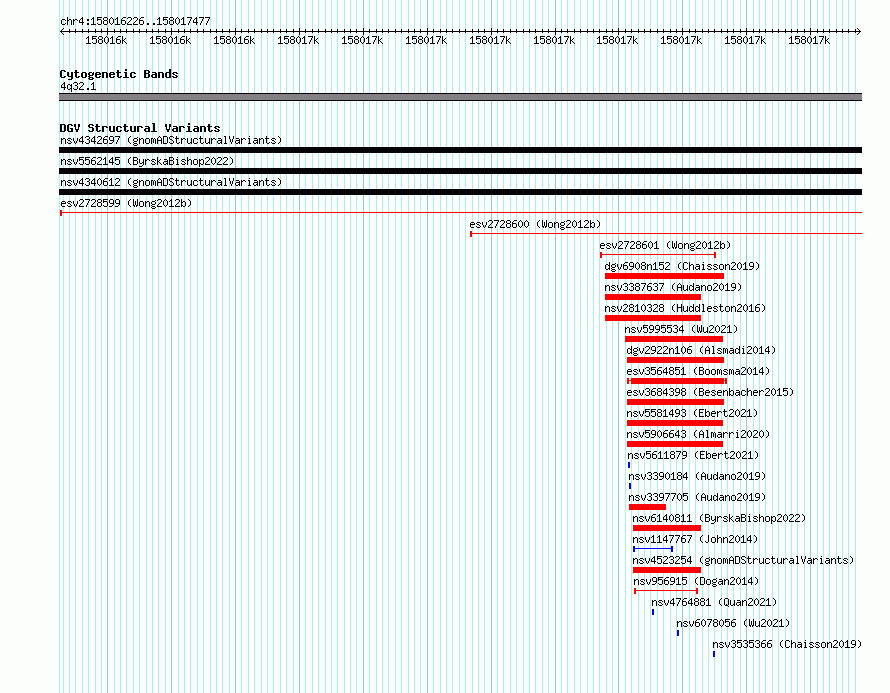Click the blue bracket glyph of nsv1147767

(653, 549)
